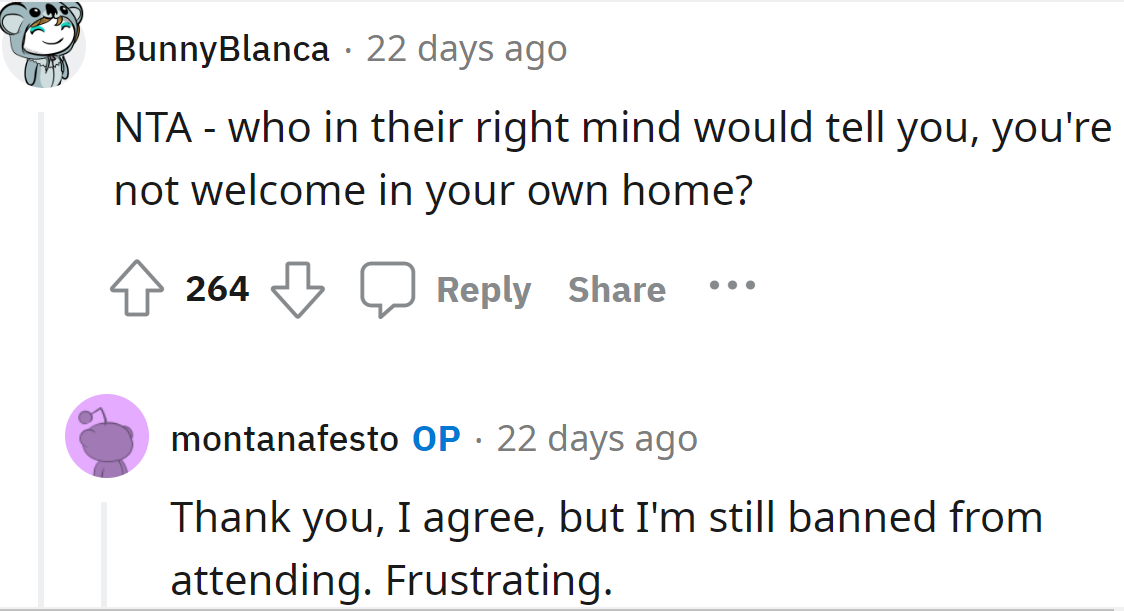Collapse BunnyBlanca's comment thread via thread line
The width and height of the screenshot is (1124, 611).
pyautogui.click(x=41, y=350)
